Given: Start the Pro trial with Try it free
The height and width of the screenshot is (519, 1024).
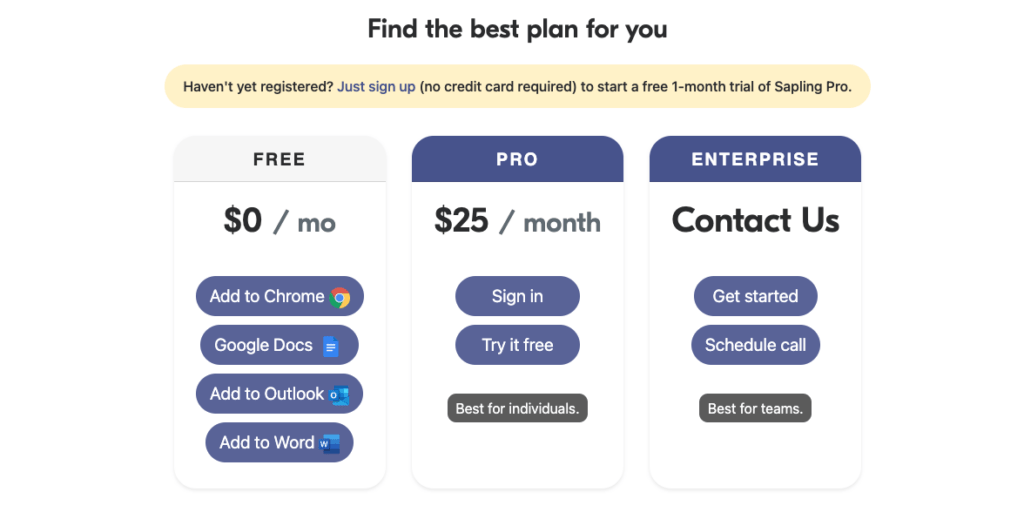Looking at the screenshot, I should [517, 345].
